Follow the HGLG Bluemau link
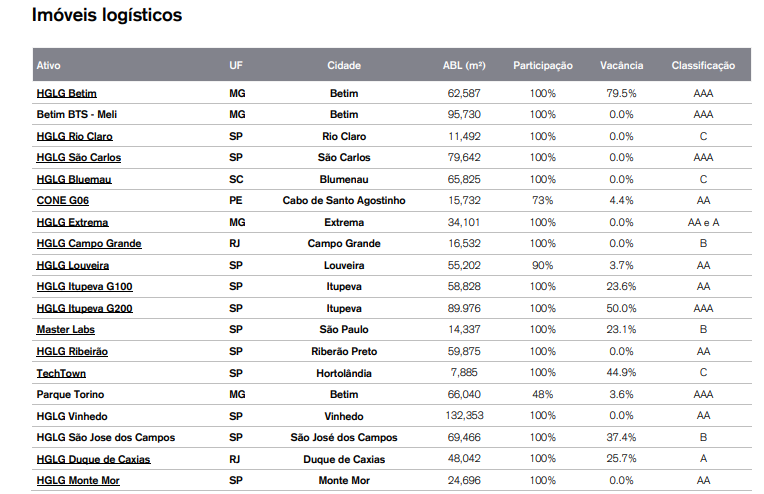 click(x=74, y=179)
